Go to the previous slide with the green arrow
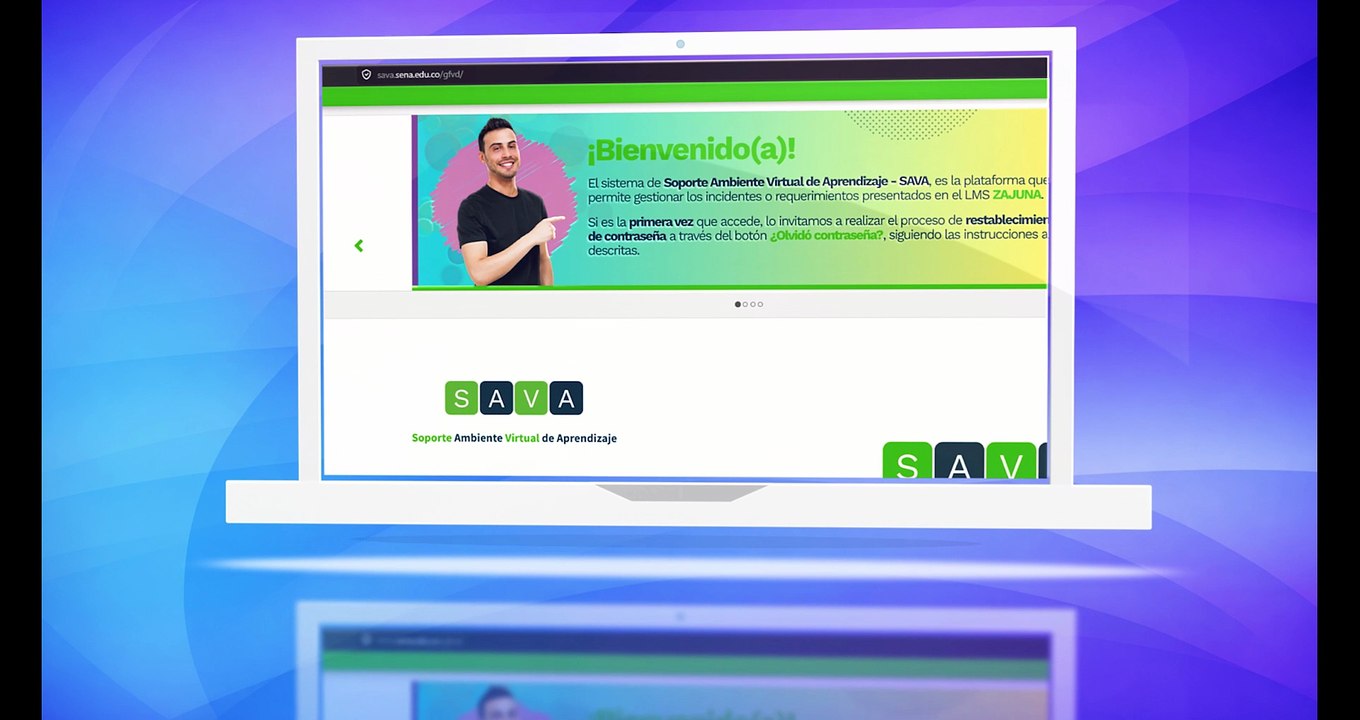The image size is (1360, 720). click(x=359, y=245)
